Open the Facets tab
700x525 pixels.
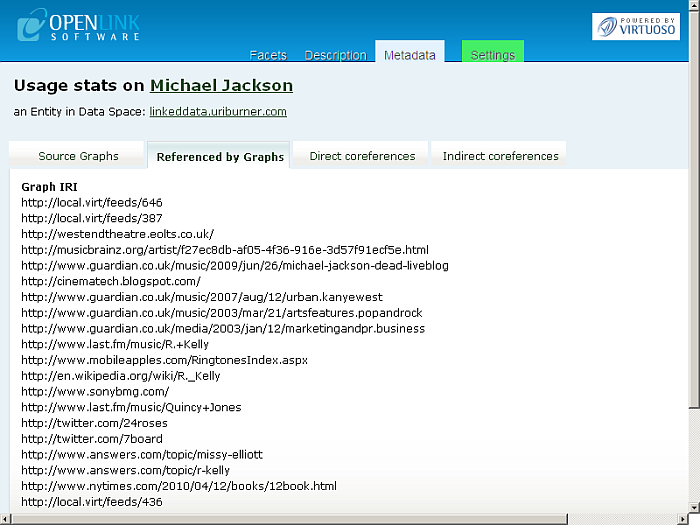click(268, 55)
